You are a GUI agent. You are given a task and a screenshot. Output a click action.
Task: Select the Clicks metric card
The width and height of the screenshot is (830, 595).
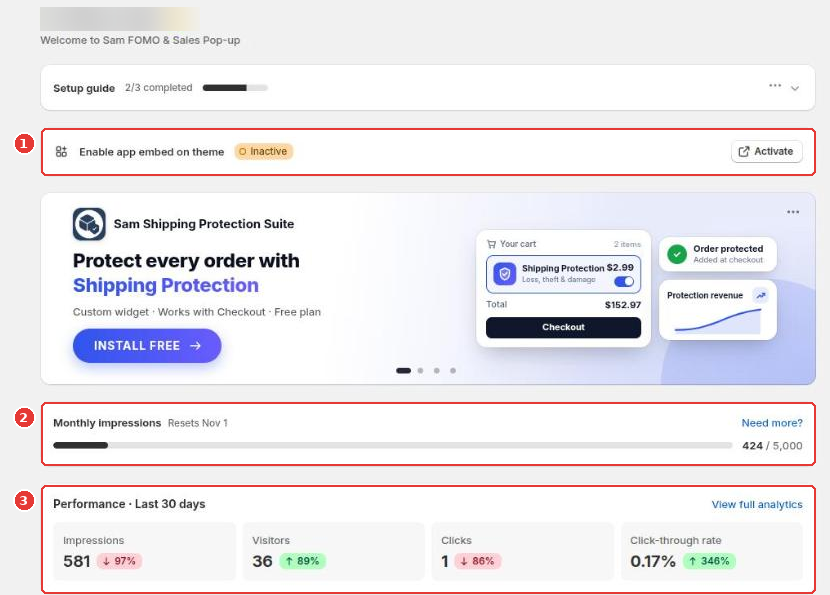[522, 551]
